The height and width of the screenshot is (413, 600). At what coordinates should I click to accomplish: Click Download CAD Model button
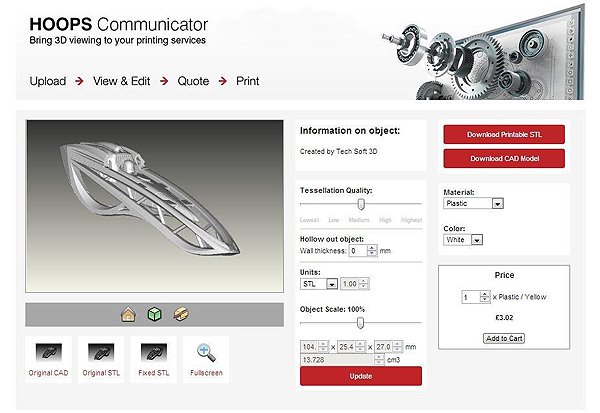click(x=504, y=158)
